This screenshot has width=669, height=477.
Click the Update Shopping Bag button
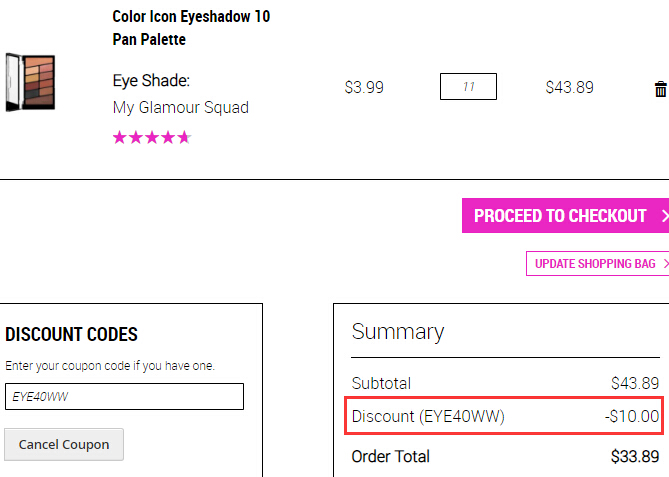(x=597, y=264)
